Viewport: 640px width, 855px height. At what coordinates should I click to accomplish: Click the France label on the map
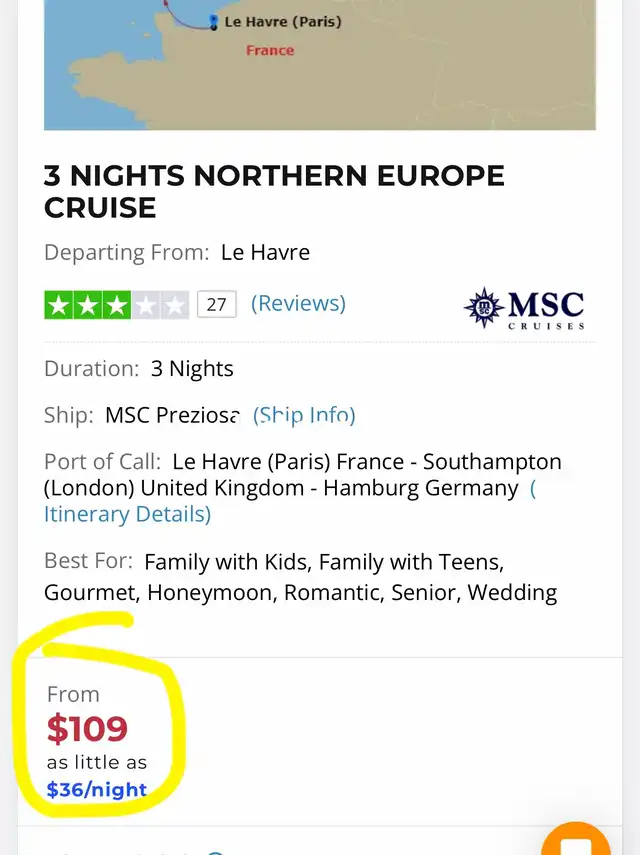coord(270,50)
